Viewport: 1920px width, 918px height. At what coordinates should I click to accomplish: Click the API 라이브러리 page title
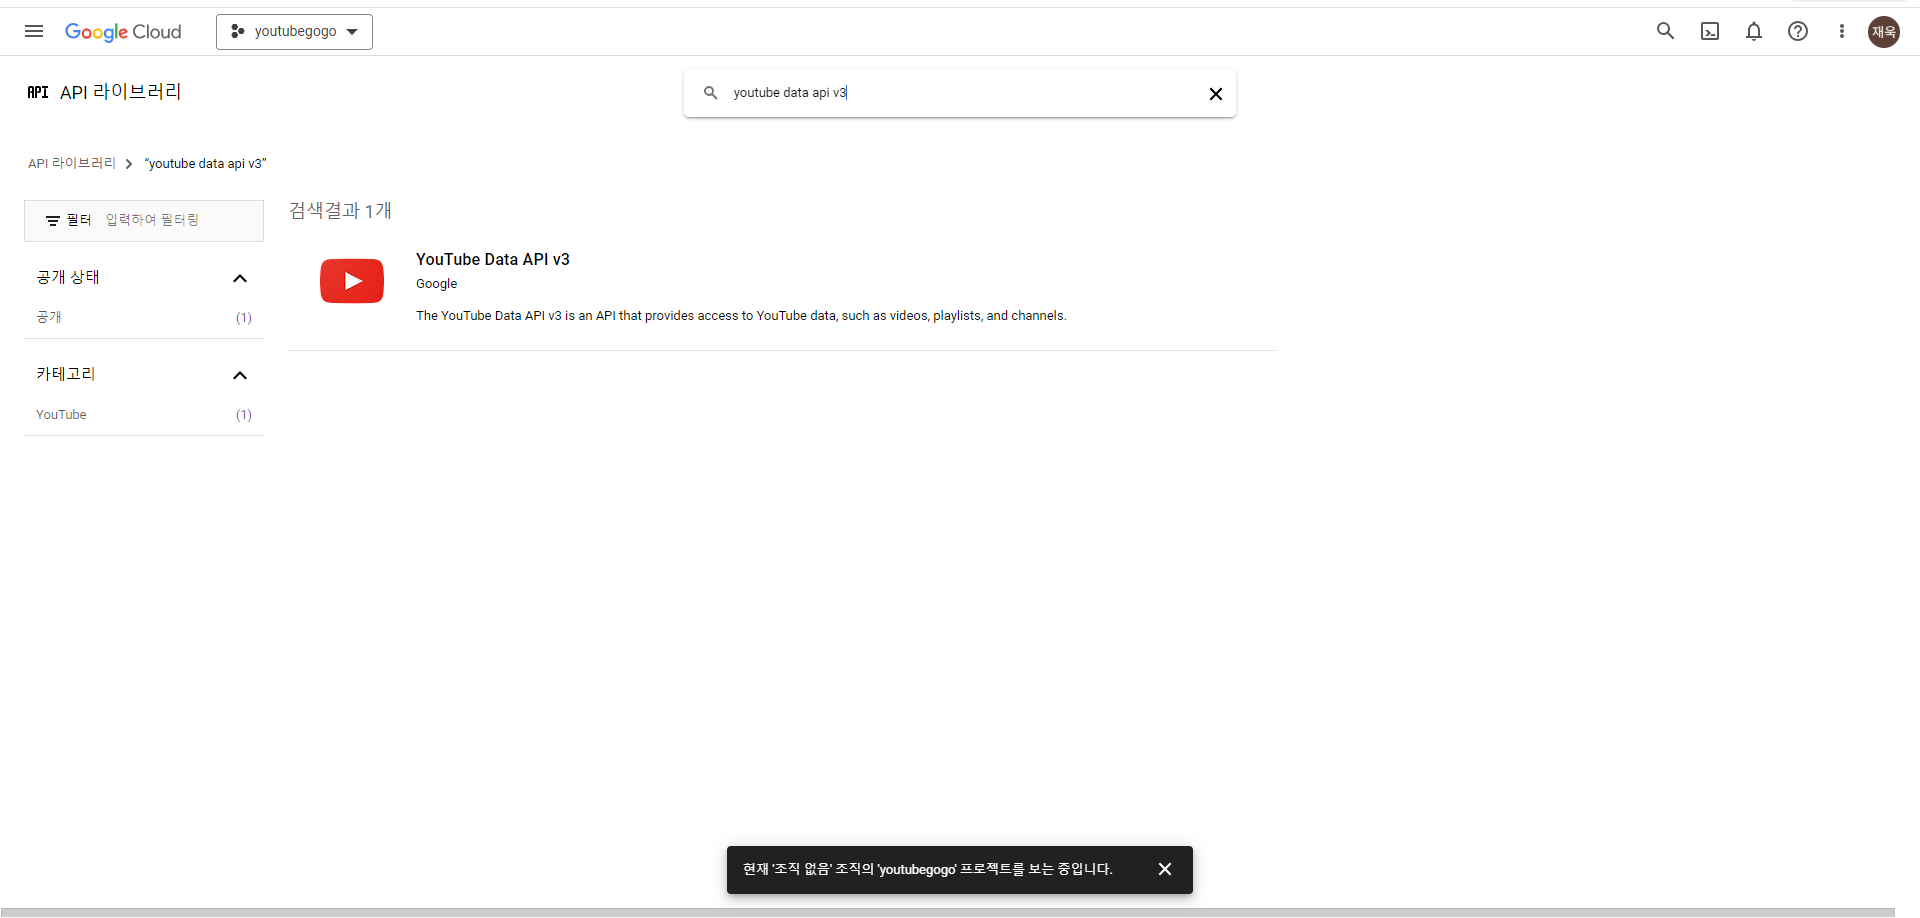[x=121, y=92]
